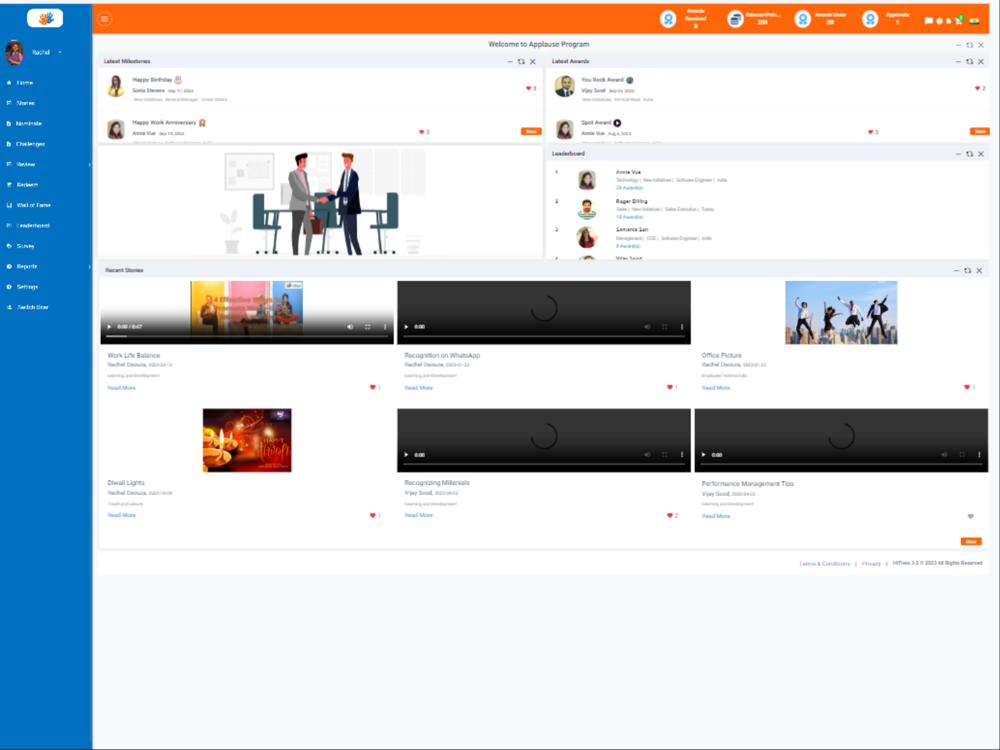Screen dimensions: 1000x750
Task: Mute the Work Life Balance video
Action: (349, 327)
